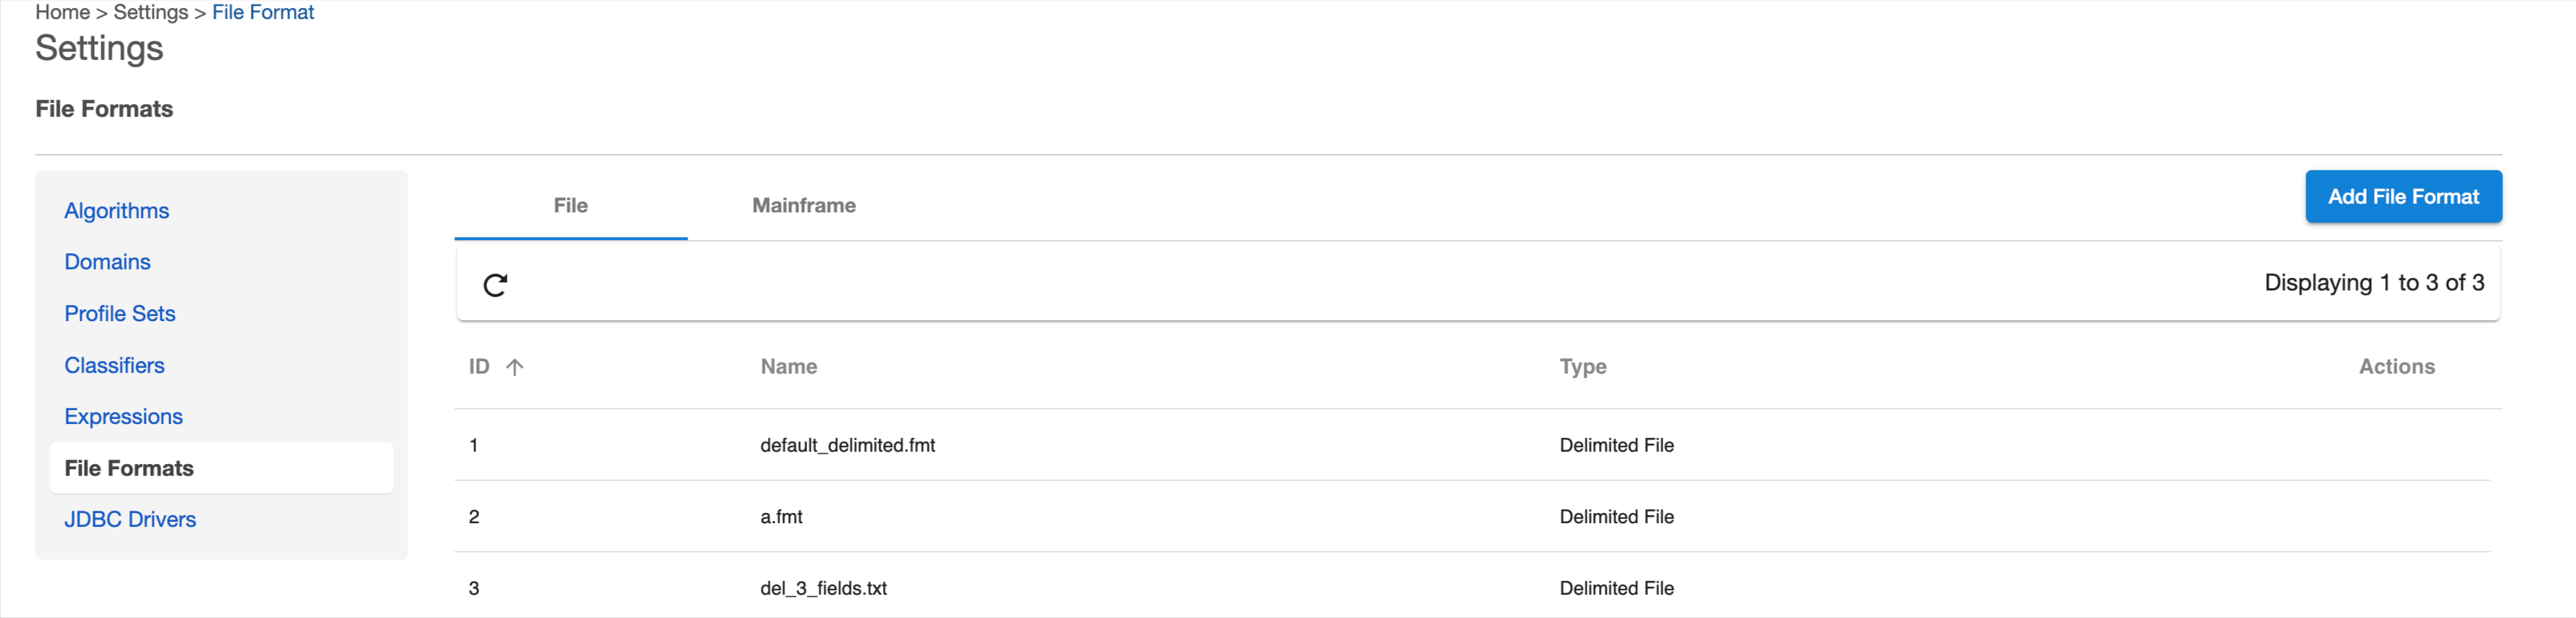The height and width of the screenshot is (618, 2576).
Task: Navigate to Classifiers settings
Action: (114, 366)
